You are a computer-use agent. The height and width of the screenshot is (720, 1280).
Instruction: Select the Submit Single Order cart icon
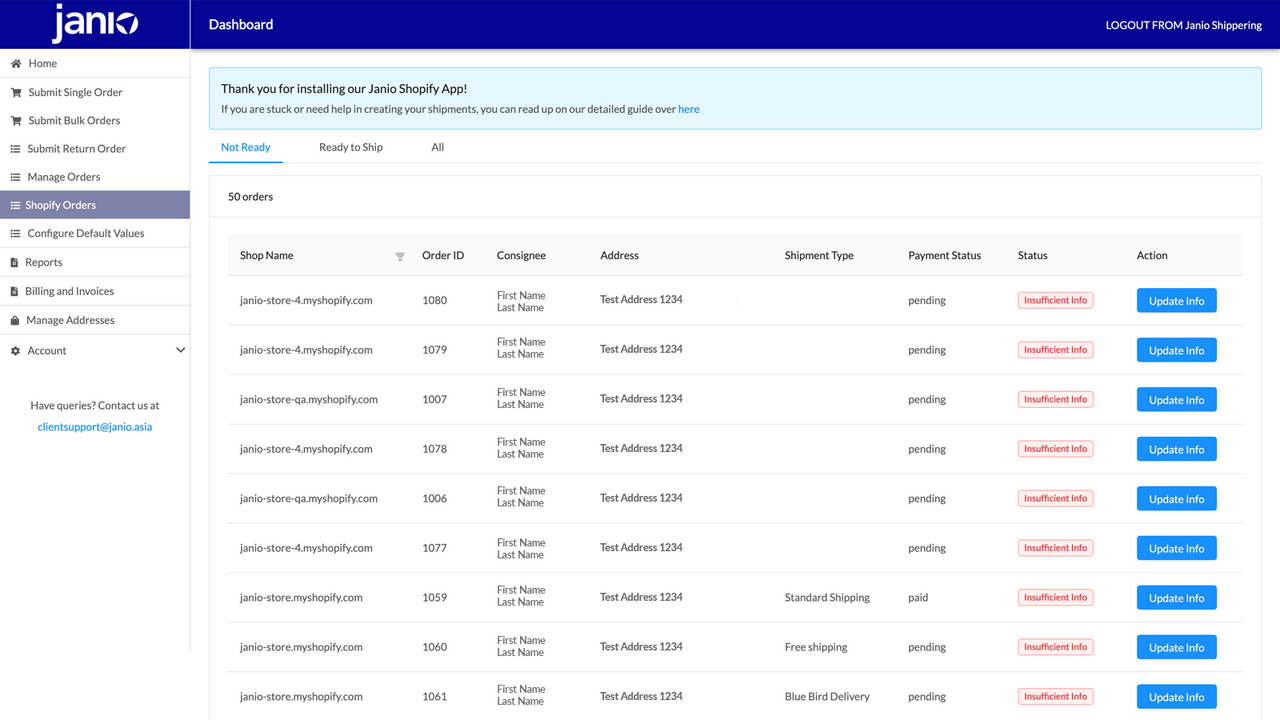tap(16, 91)
